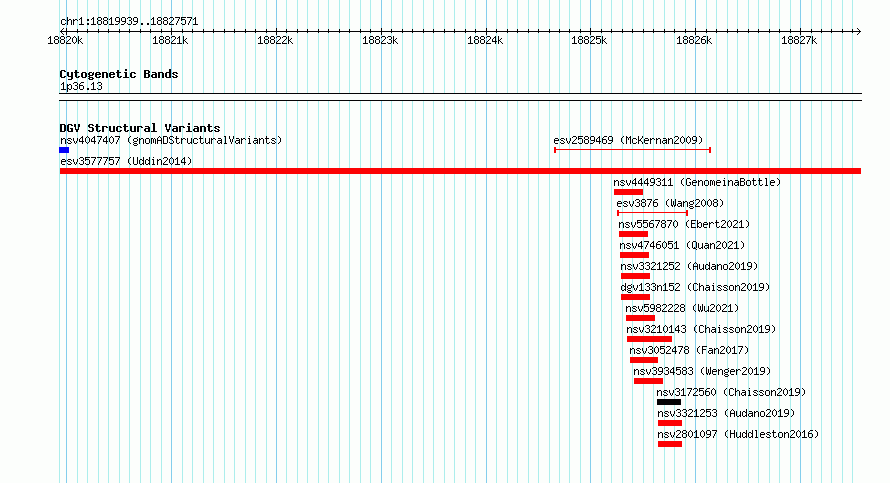Click the 18822k ruler tick label
Viewport: 890px width, 483px height.
click(x=275, y=41)
